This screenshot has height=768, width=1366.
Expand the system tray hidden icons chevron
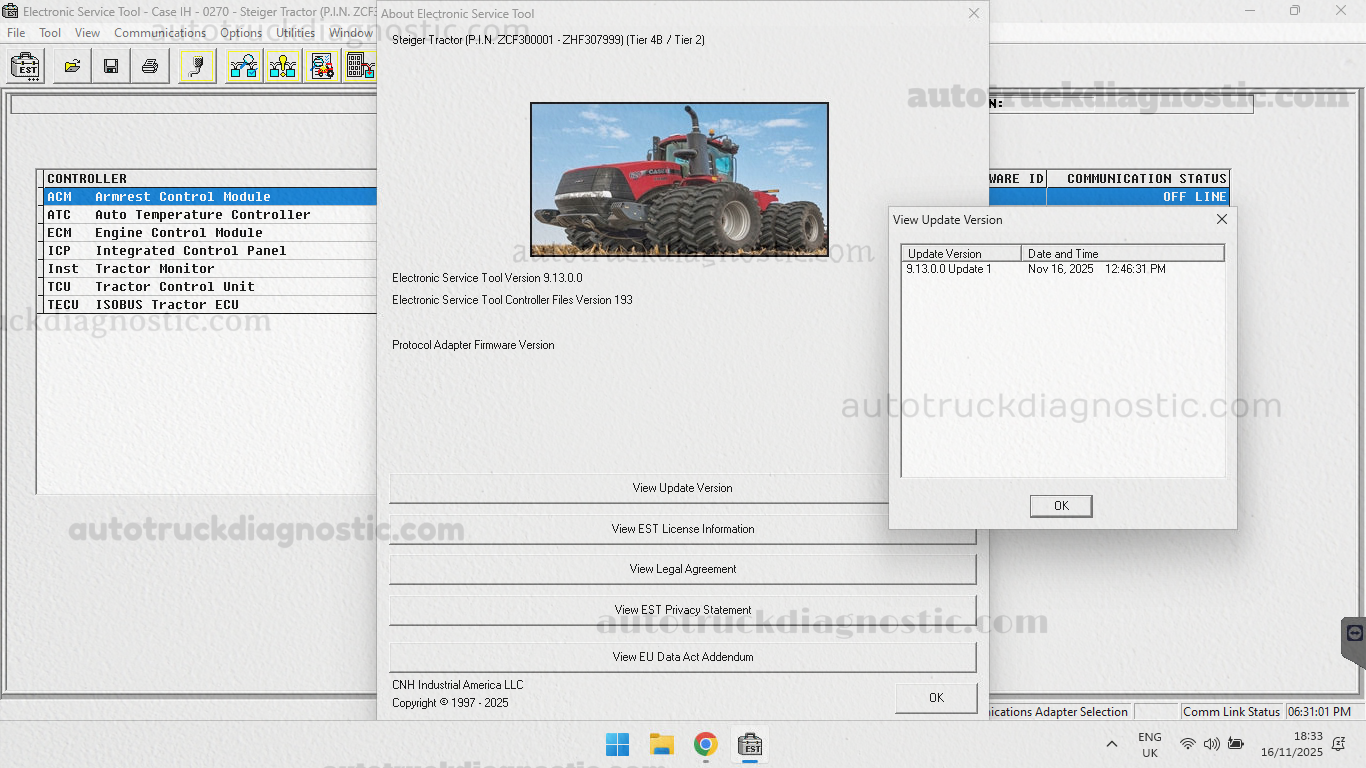[x=1111, y=745]
